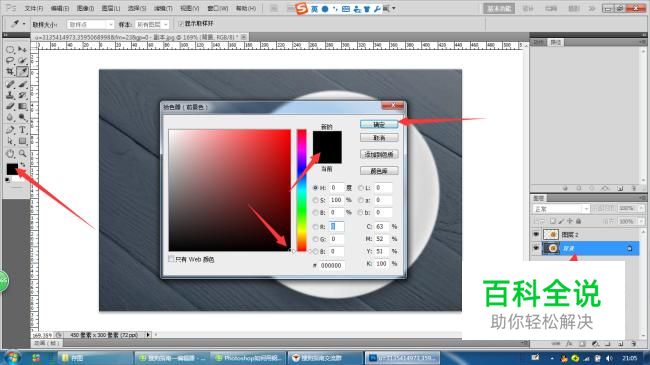Click the lock all icon in Layers panel
The width and height of the screenshot is (650, 365).
point(579,221)
